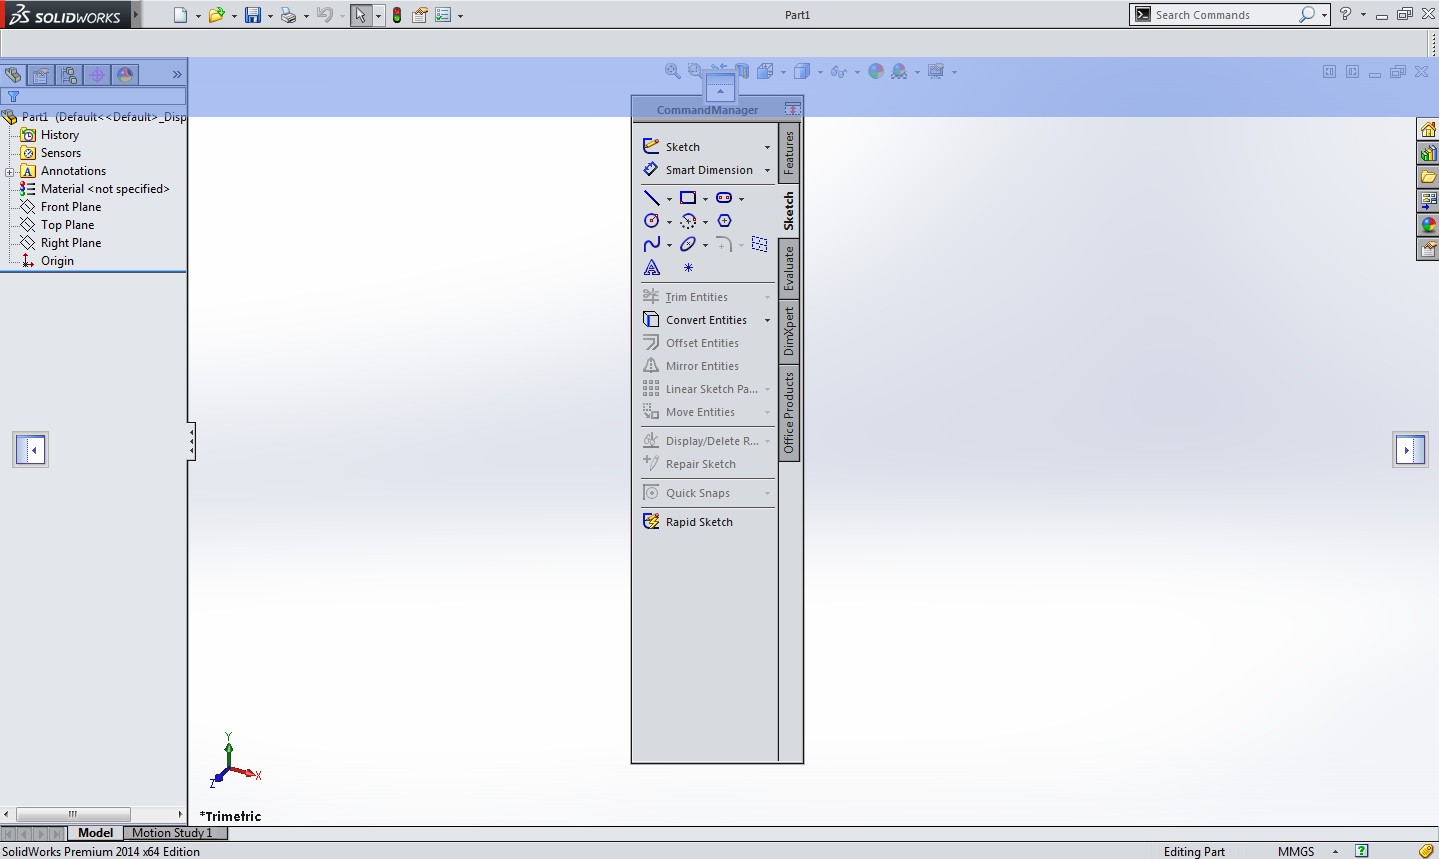Image resolution: width=1439 pixels, height=859 pixels.
Task: Open Appearances color ball in task pane
Action: coord(1428,225)
